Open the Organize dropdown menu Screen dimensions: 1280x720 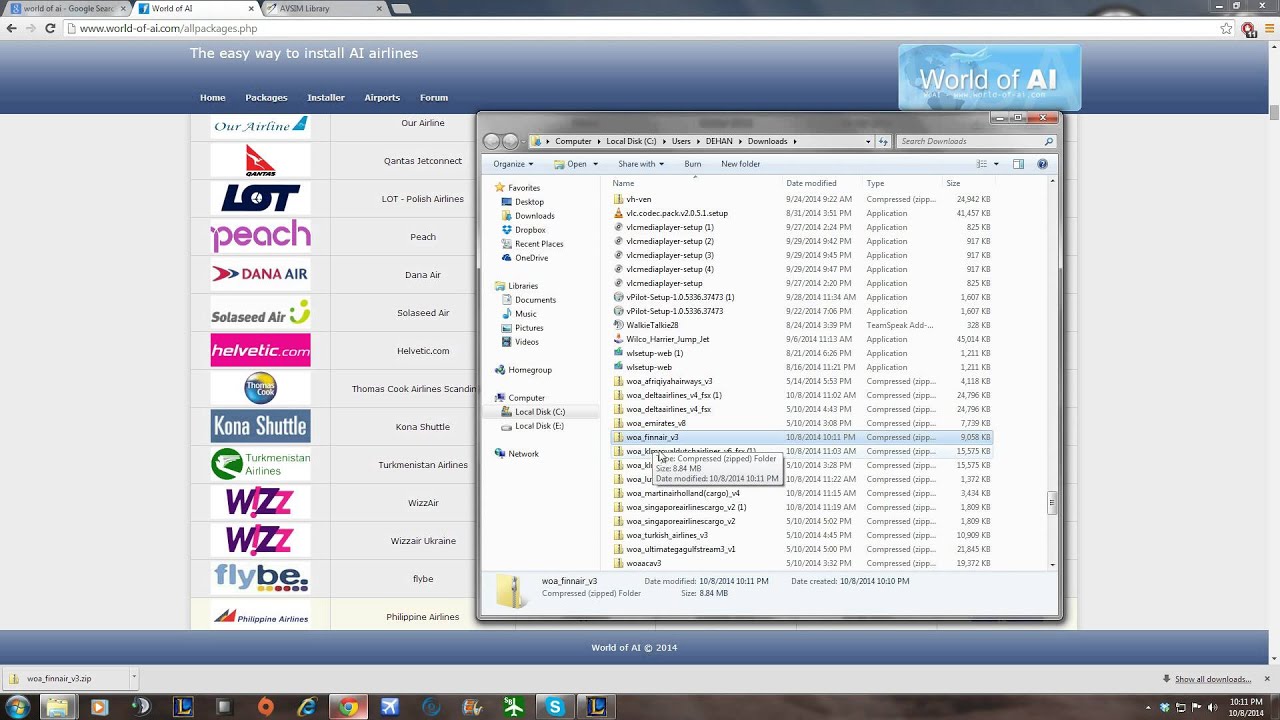[513, 164]
